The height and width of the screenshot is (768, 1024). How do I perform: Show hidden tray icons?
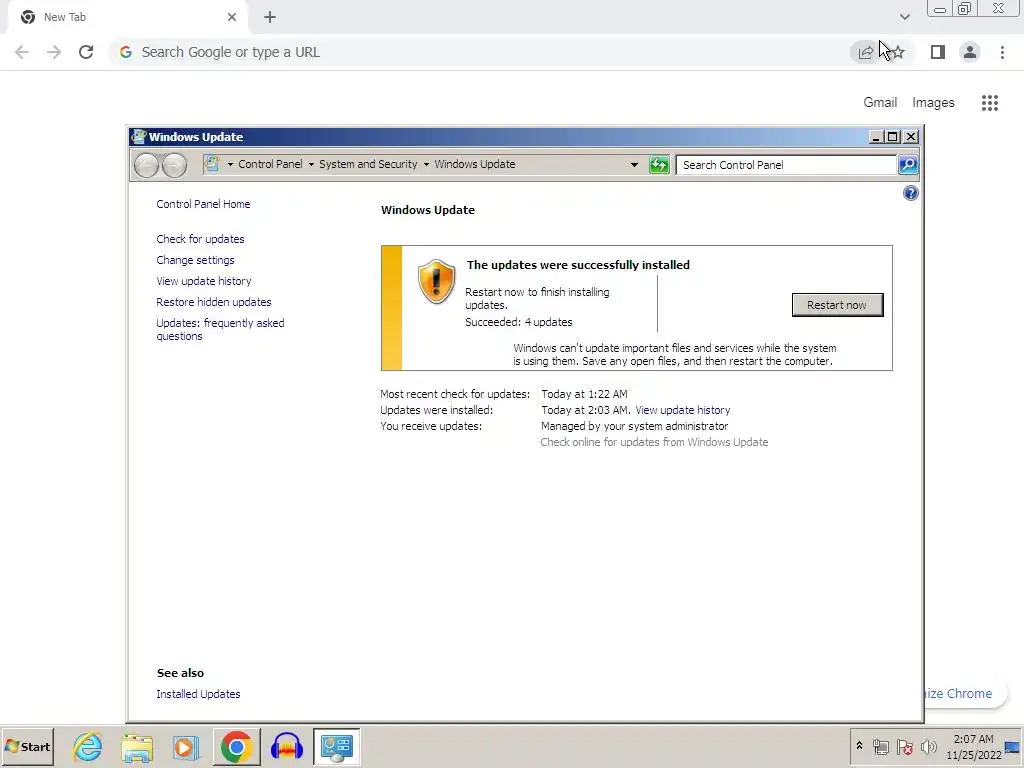[x=859, y=746]
